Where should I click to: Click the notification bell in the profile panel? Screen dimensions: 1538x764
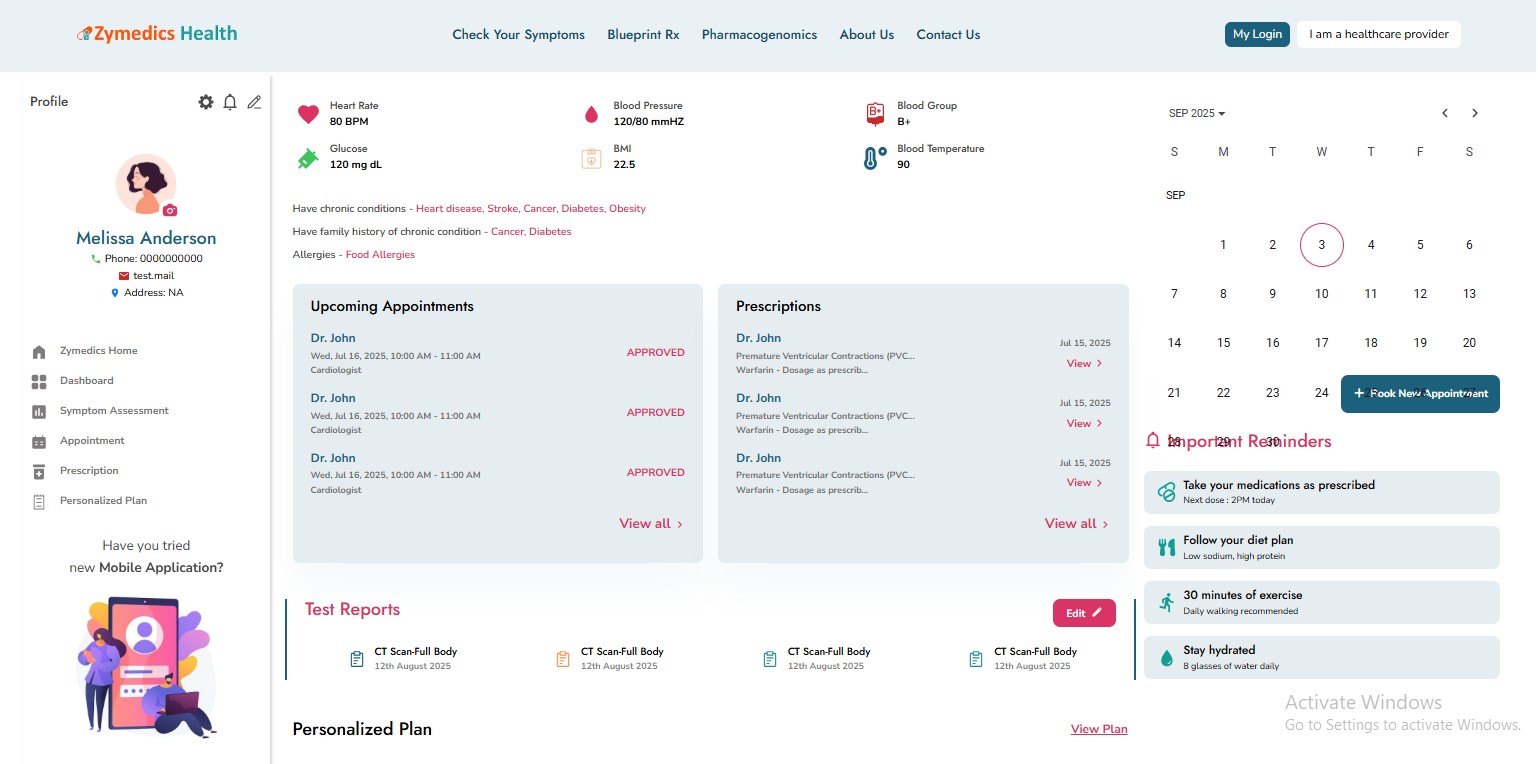point(230,101)
